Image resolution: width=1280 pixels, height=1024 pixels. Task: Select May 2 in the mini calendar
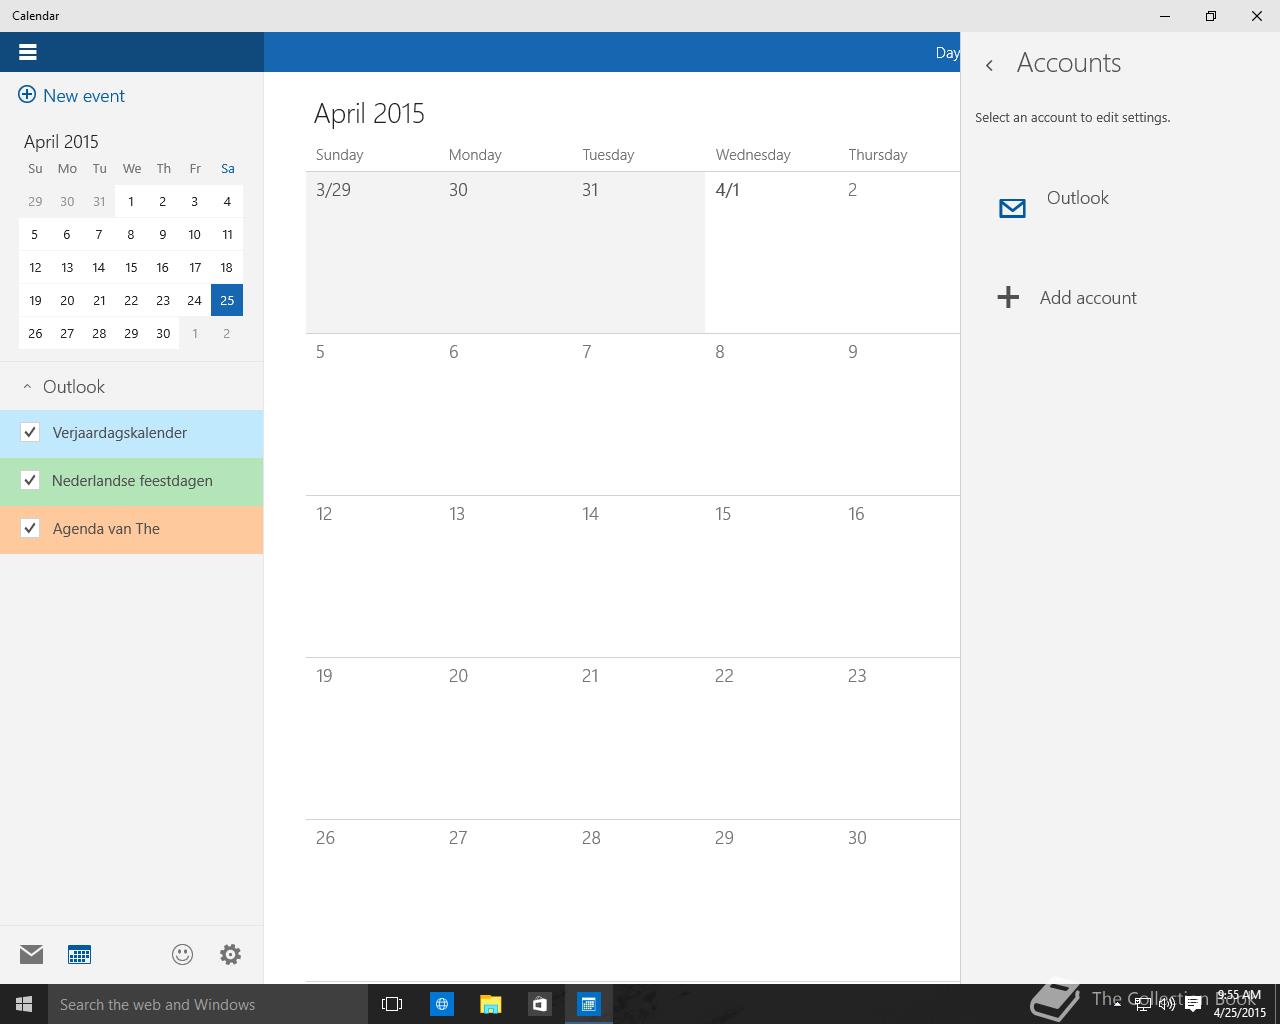227,333
